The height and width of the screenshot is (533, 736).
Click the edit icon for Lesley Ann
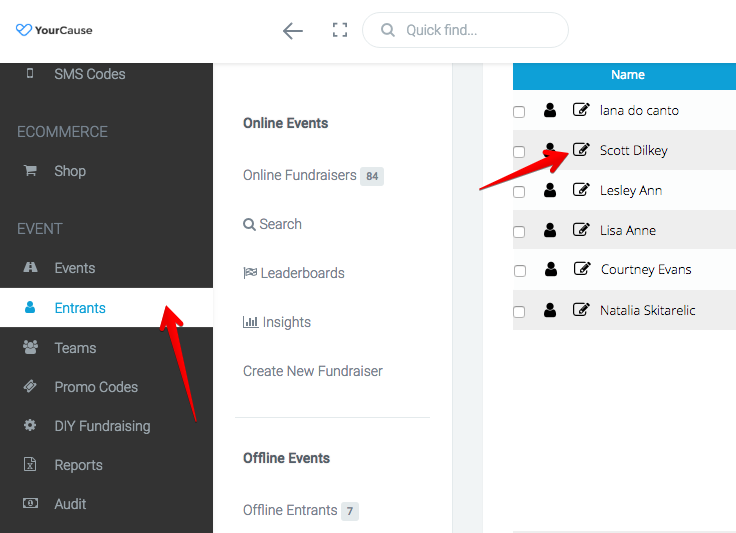581,190
